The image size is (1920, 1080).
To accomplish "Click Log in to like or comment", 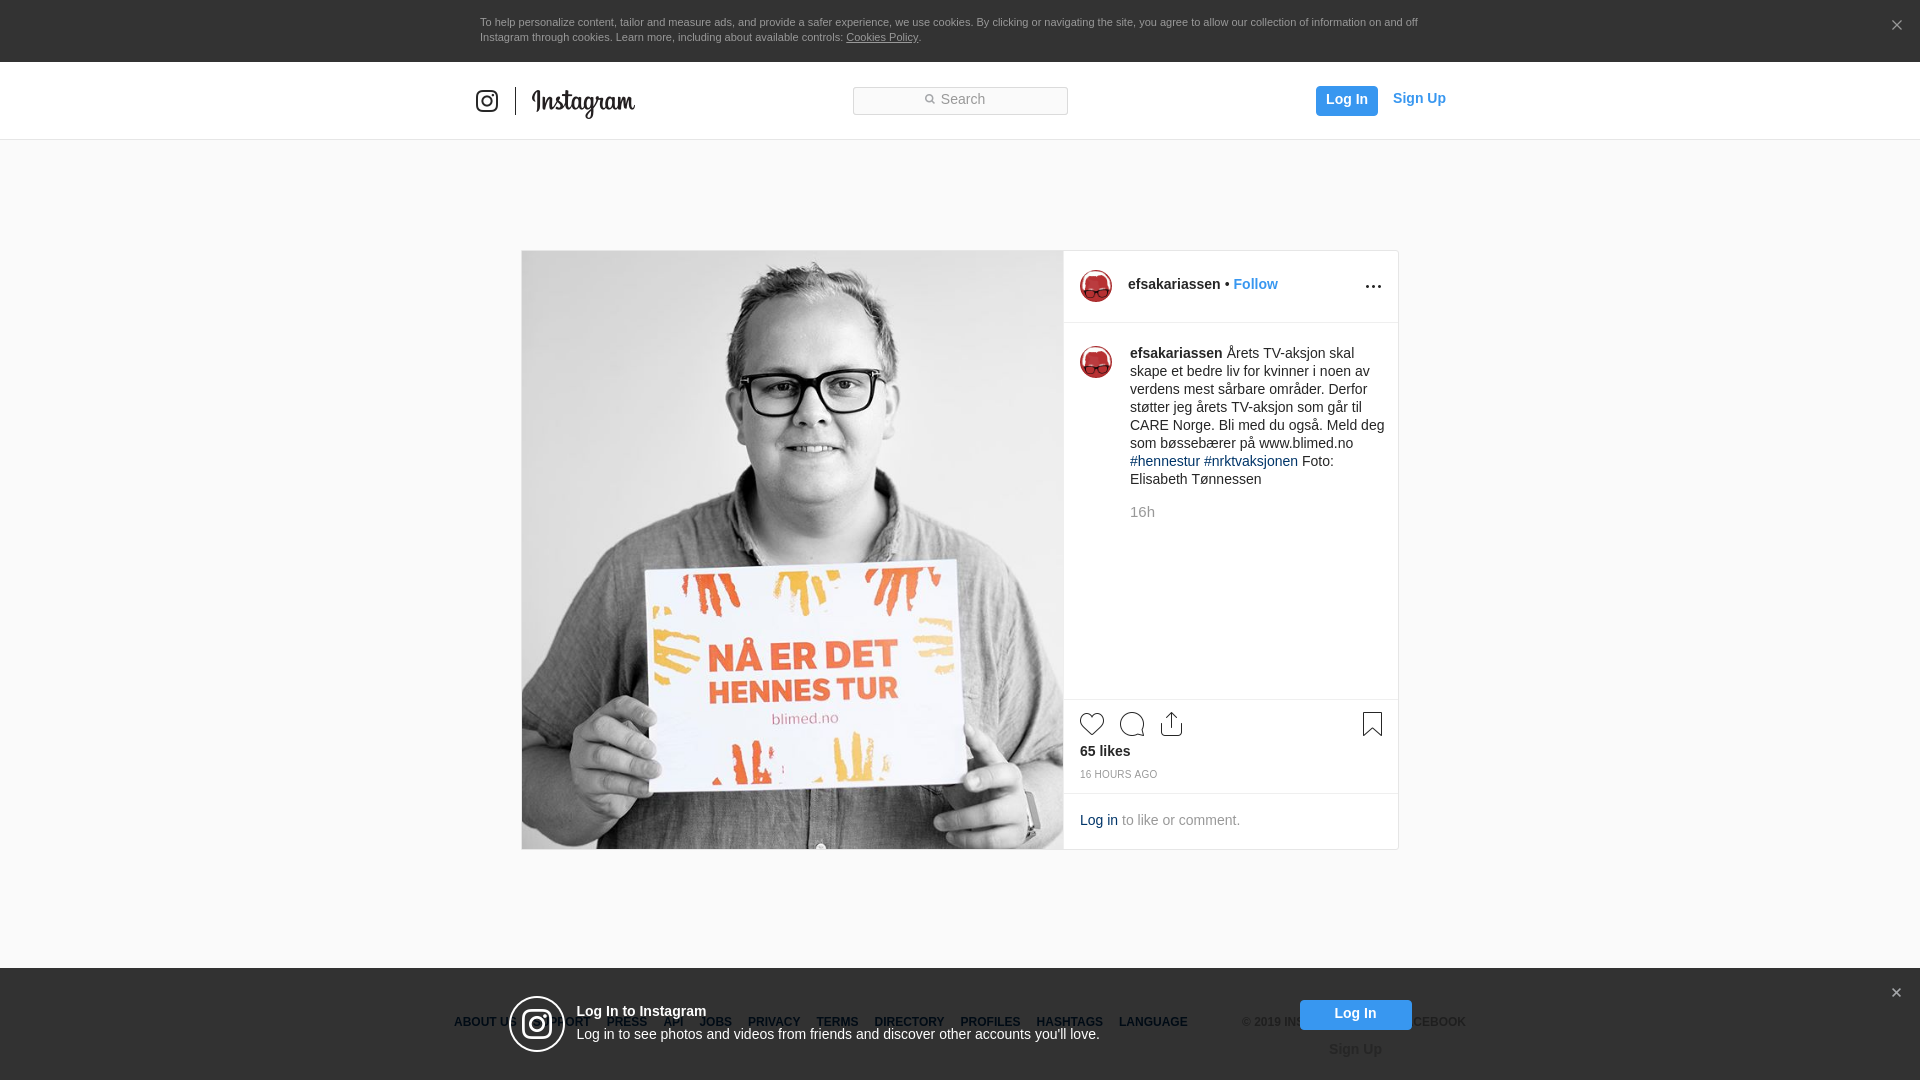I will 1099,820.
